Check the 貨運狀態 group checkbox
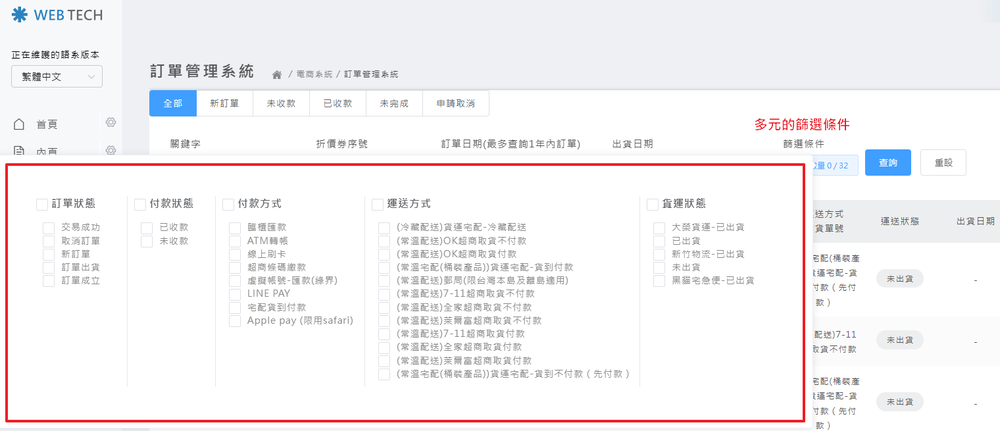The height and width of the screenshot is (431, 1000). pos(652,204)
